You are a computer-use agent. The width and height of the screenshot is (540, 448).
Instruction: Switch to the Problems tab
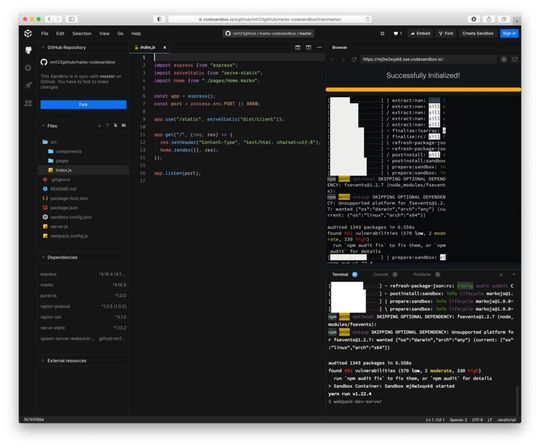(x=426, y=274)
